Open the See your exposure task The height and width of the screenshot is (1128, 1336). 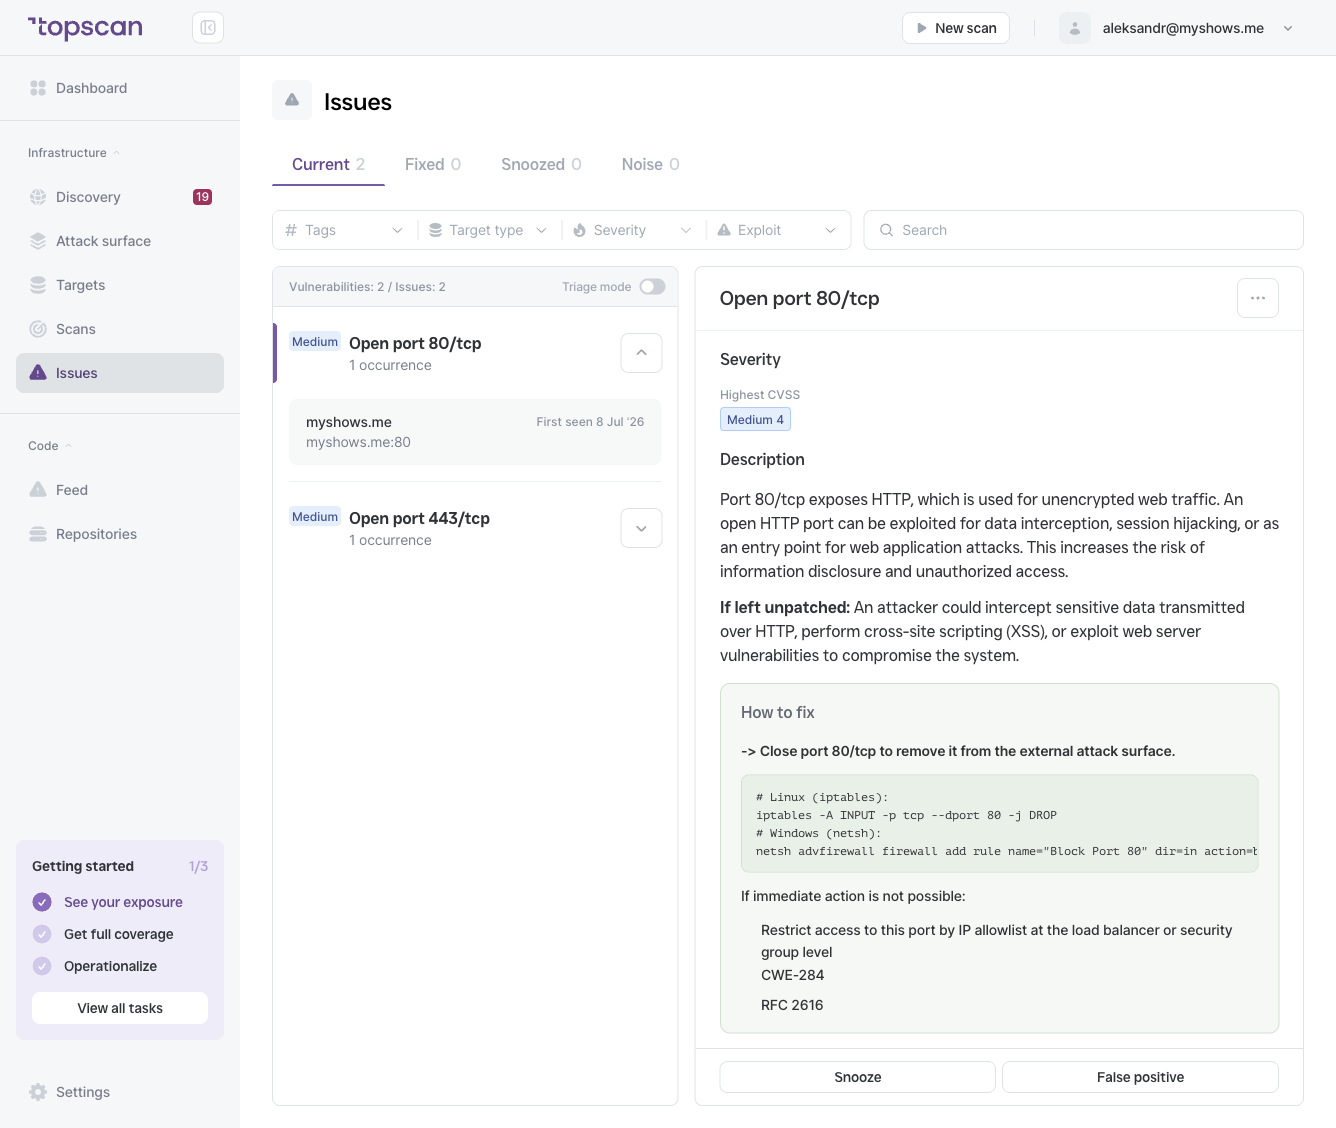[123, 902]
